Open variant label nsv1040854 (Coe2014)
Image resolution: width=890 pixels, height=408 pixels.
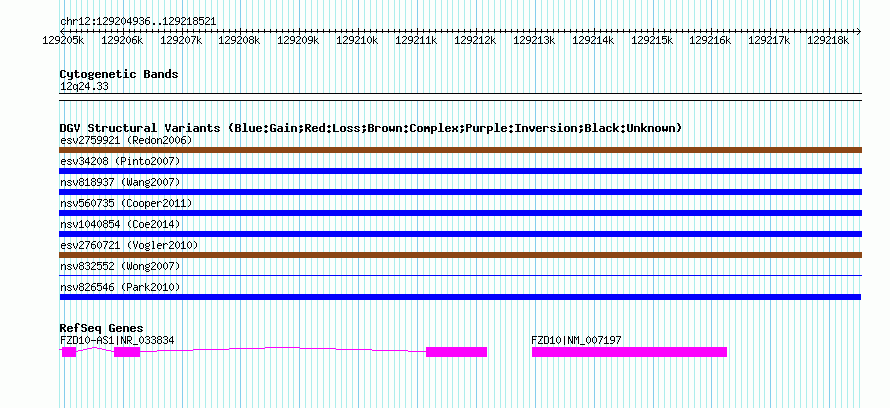pyautogui.click(x=120, y=224)
